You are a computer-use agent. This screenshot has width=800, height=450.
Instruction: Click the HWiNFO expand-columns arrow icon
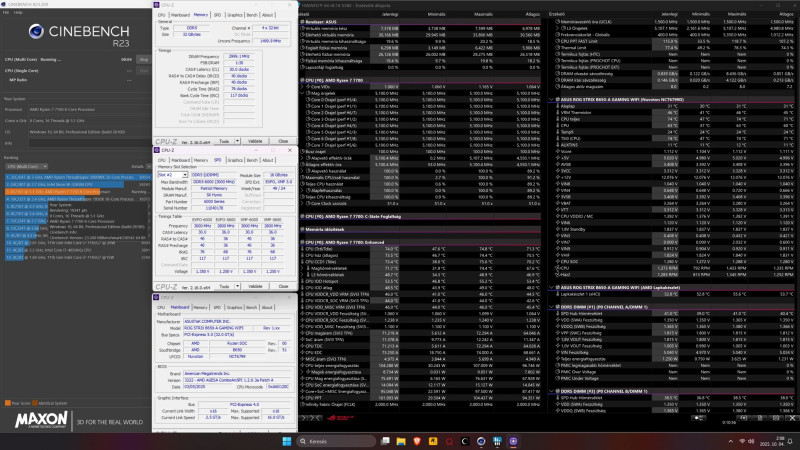(x=304, y=418)
